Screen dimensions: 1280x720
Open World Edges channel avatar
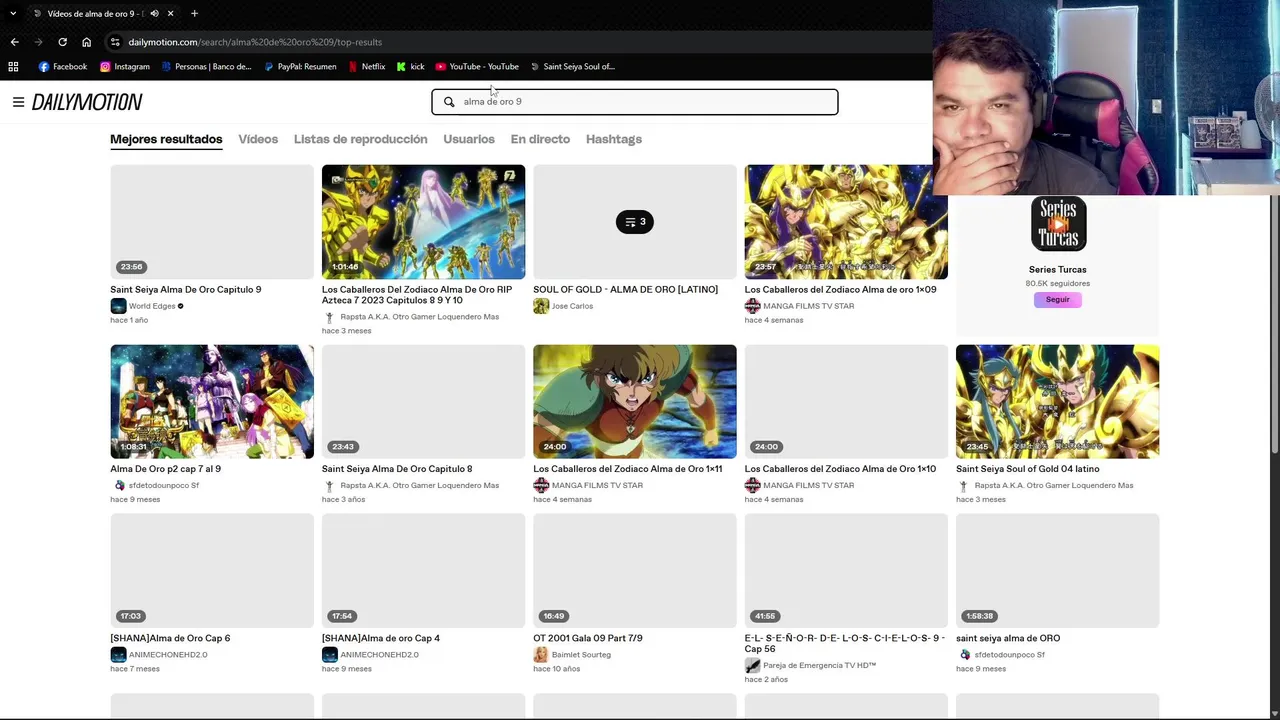tap(118, 306)
